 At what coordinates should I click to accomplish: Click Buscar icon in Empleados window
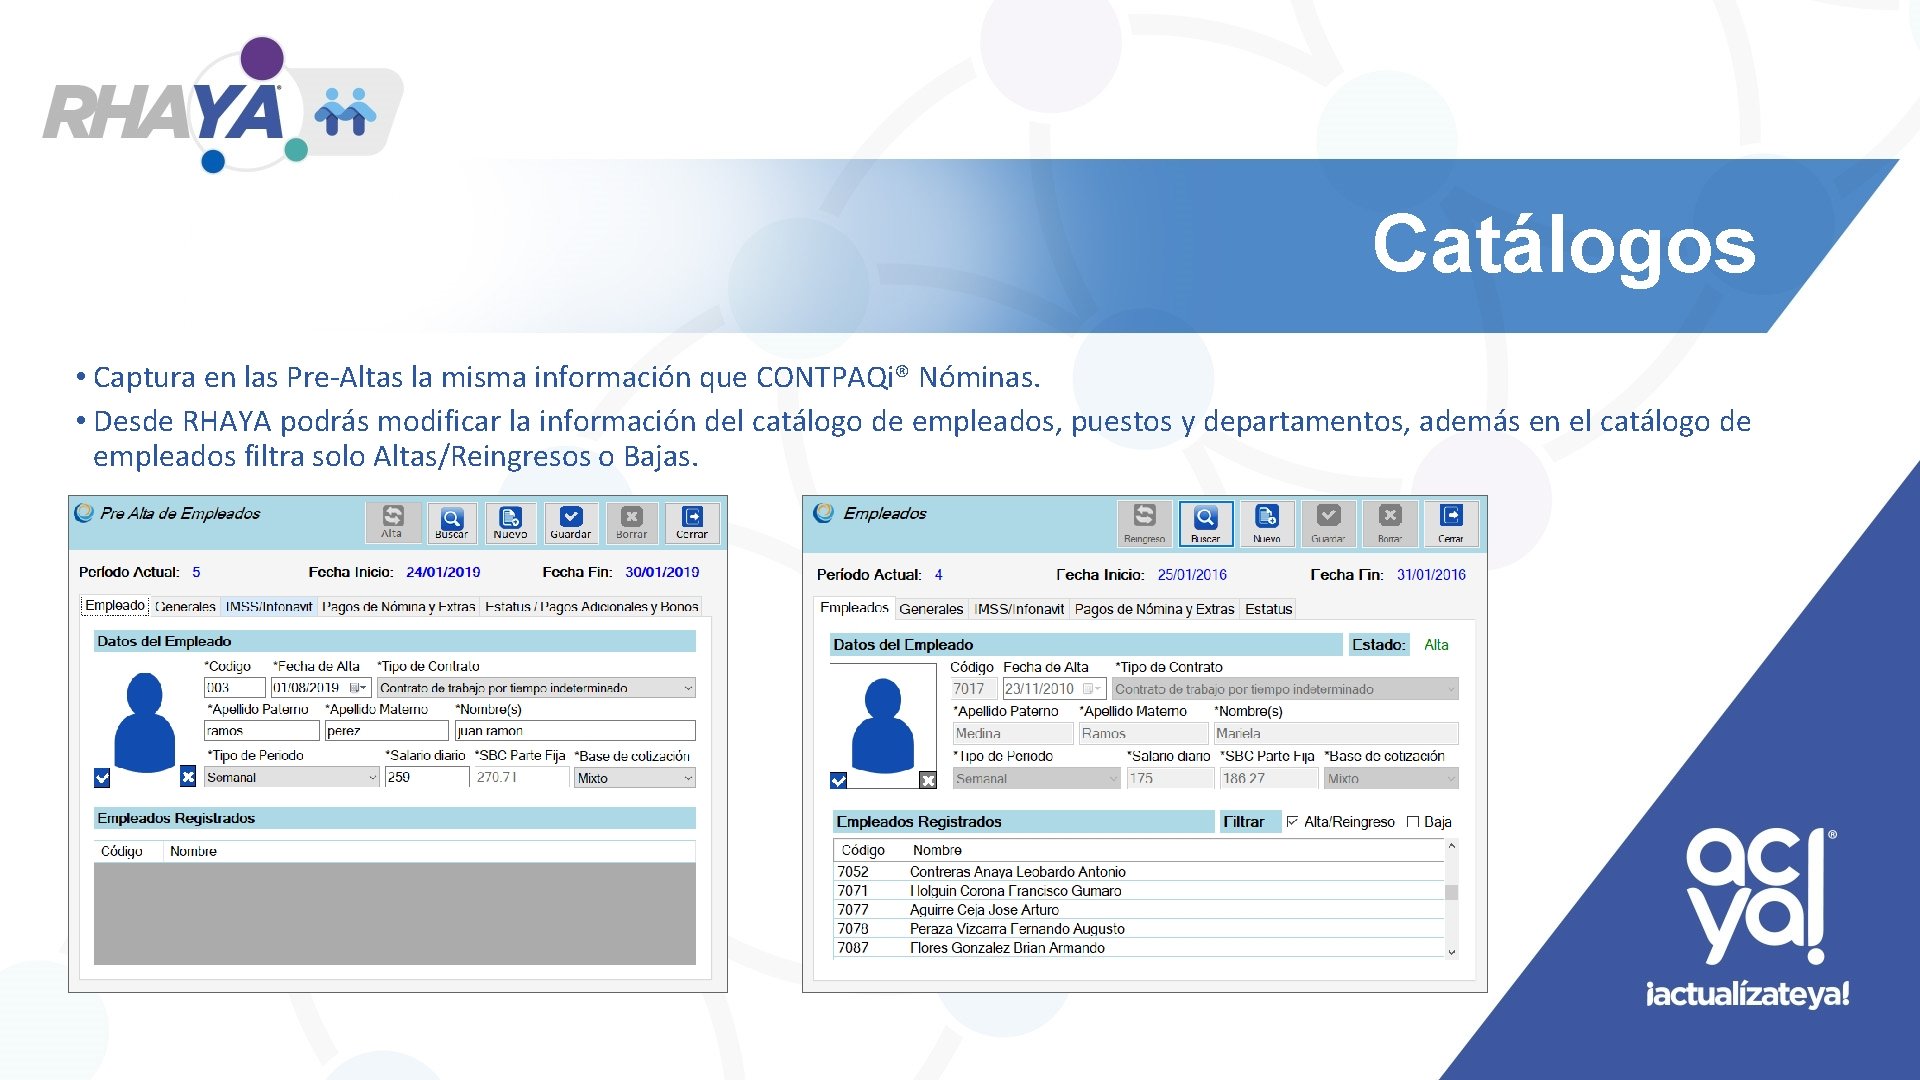[1205, 523]
